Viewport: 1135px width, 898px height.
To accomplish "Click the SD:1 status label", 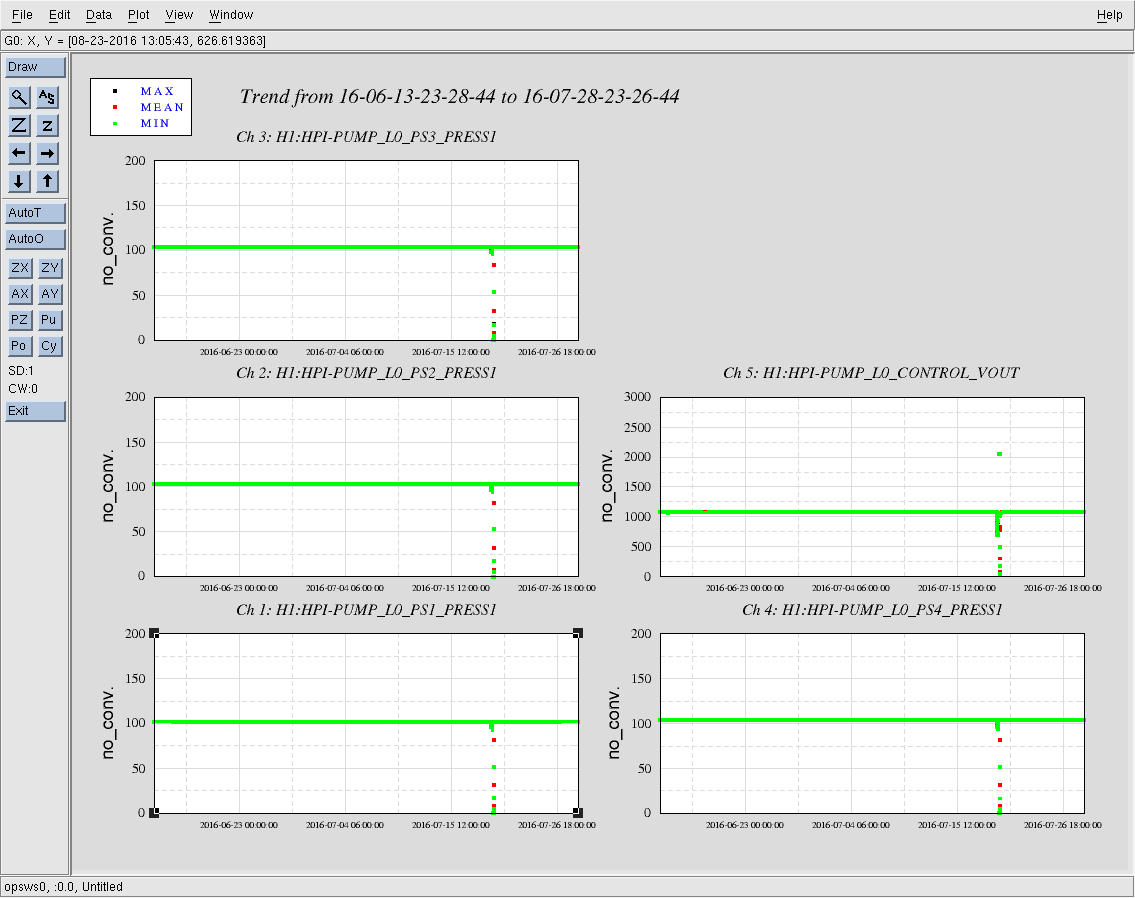I will pyautogui.click(x=21, y=370).
